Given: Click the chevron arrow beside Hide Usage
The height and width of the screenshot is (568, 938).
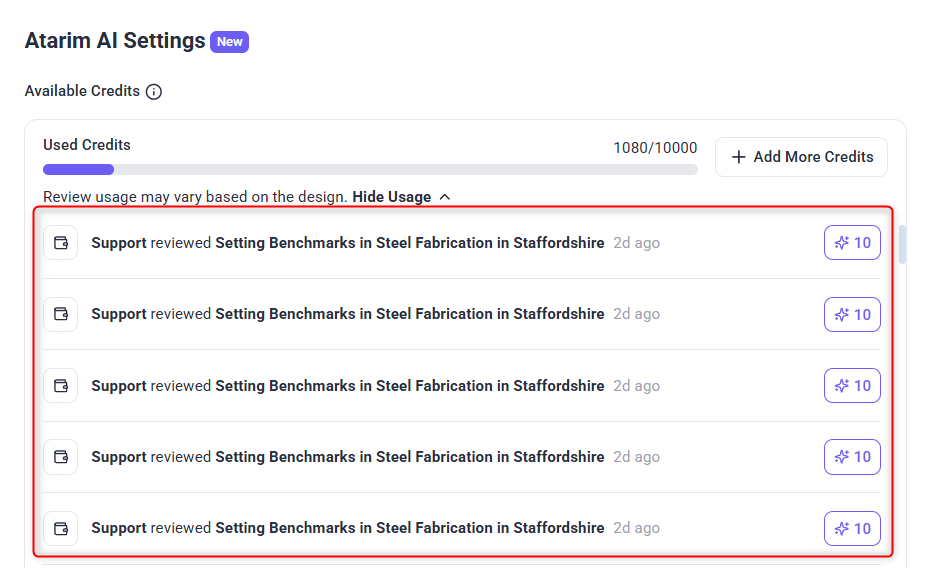Looking at the screenshot, I should [x=445, y=197].
